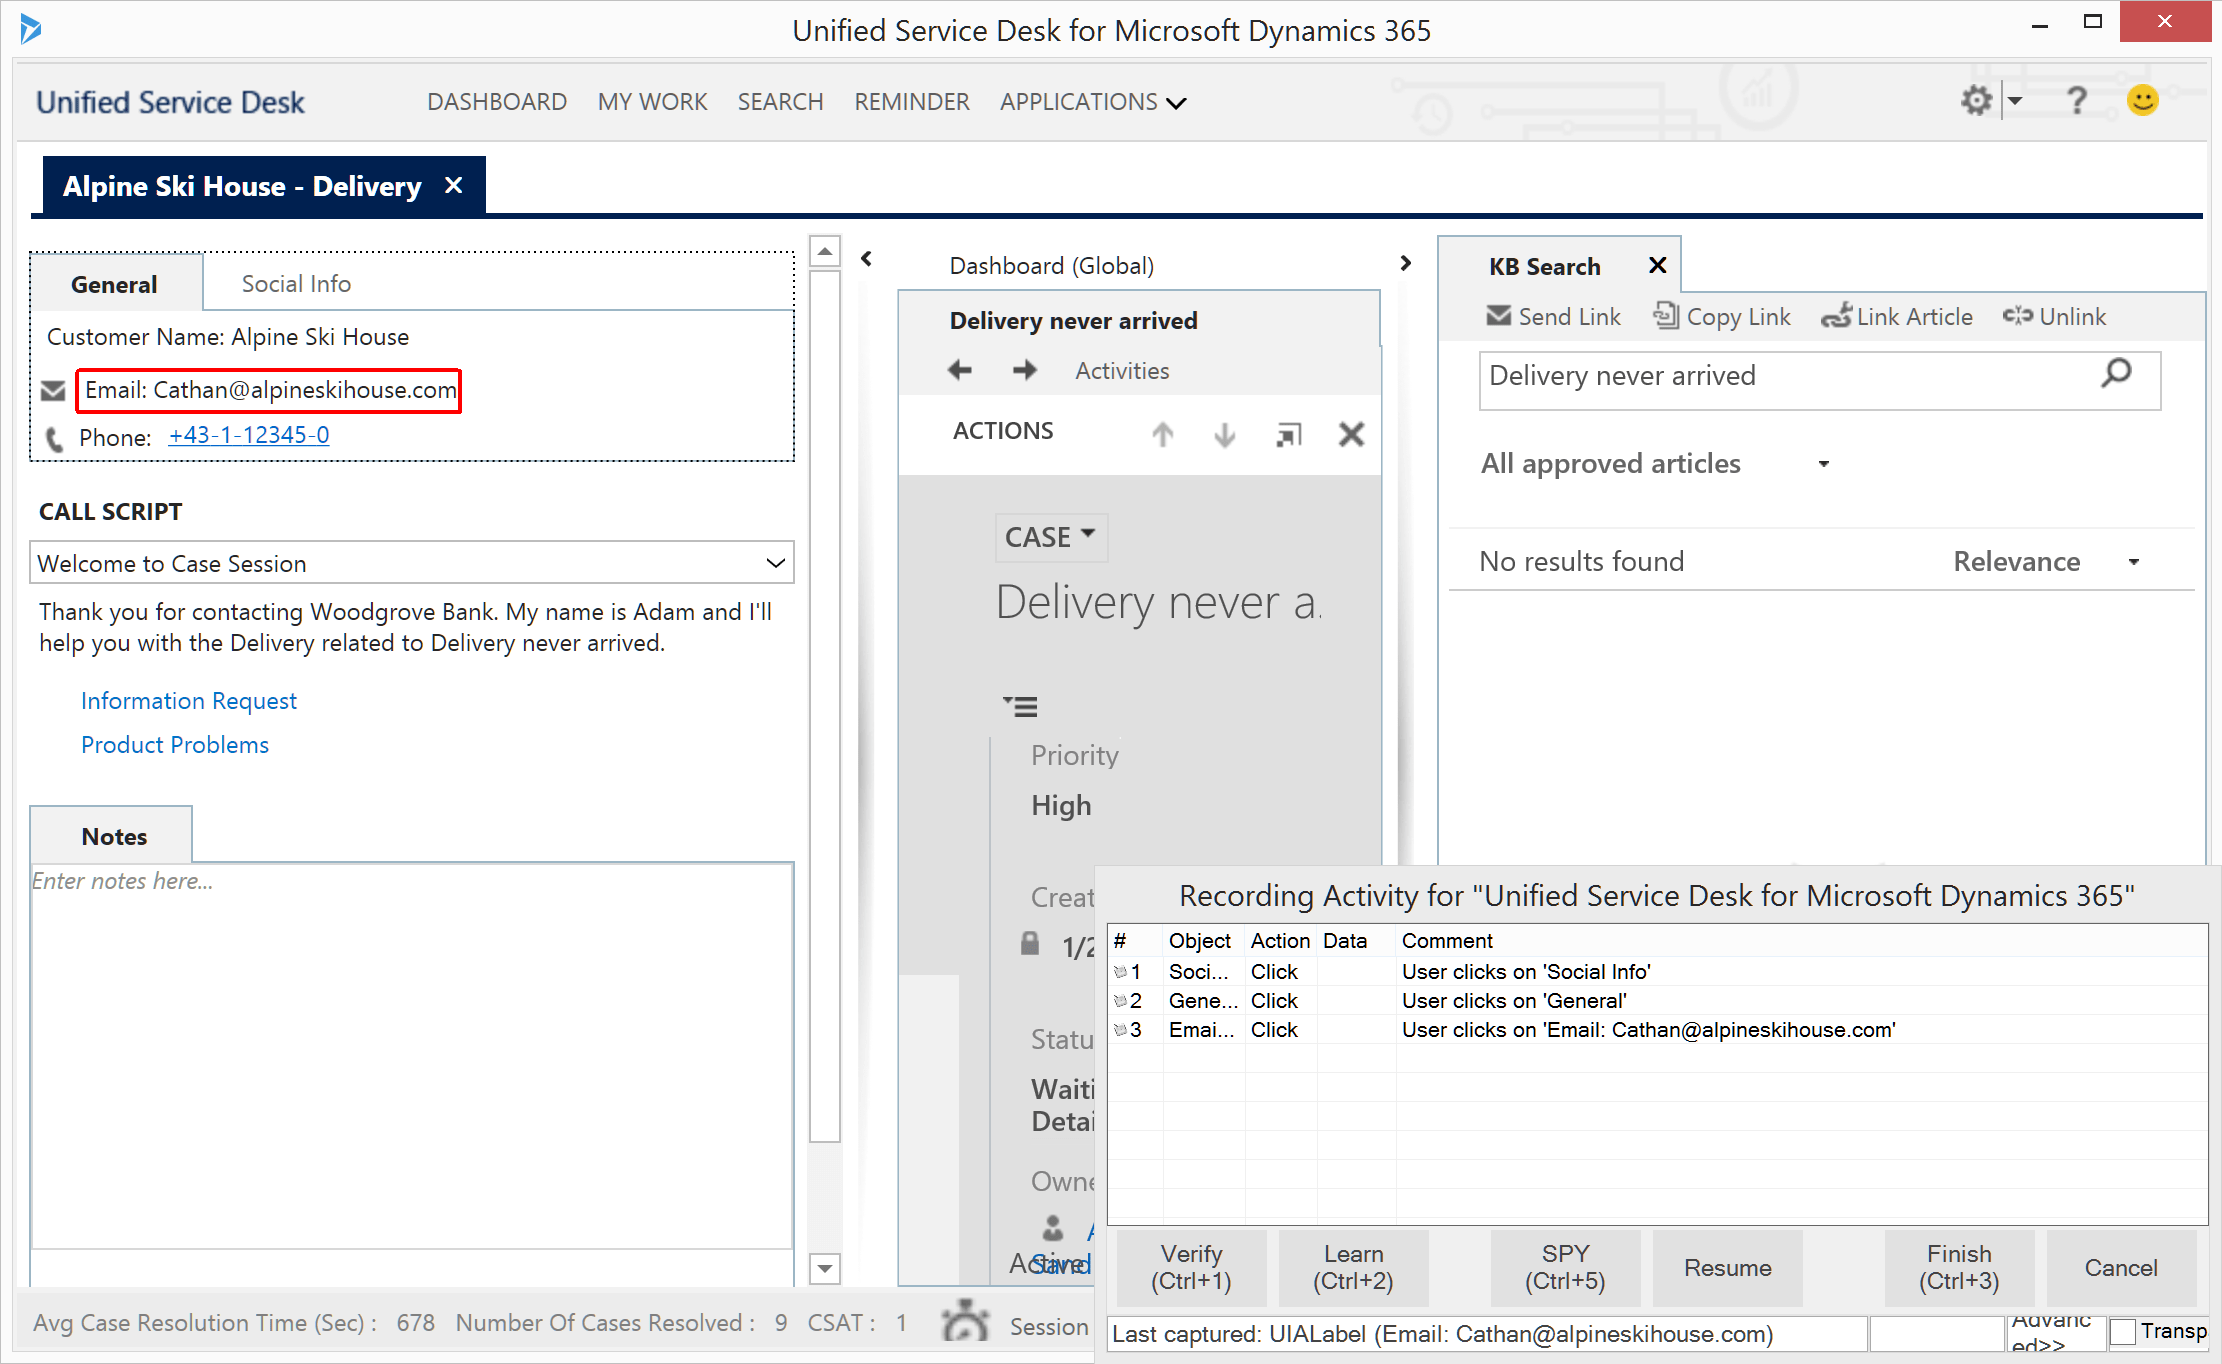The height and width of the screenshot is (1364, 2222).
Task: Open the Relevance sort dropdown
Action: 2134,561
